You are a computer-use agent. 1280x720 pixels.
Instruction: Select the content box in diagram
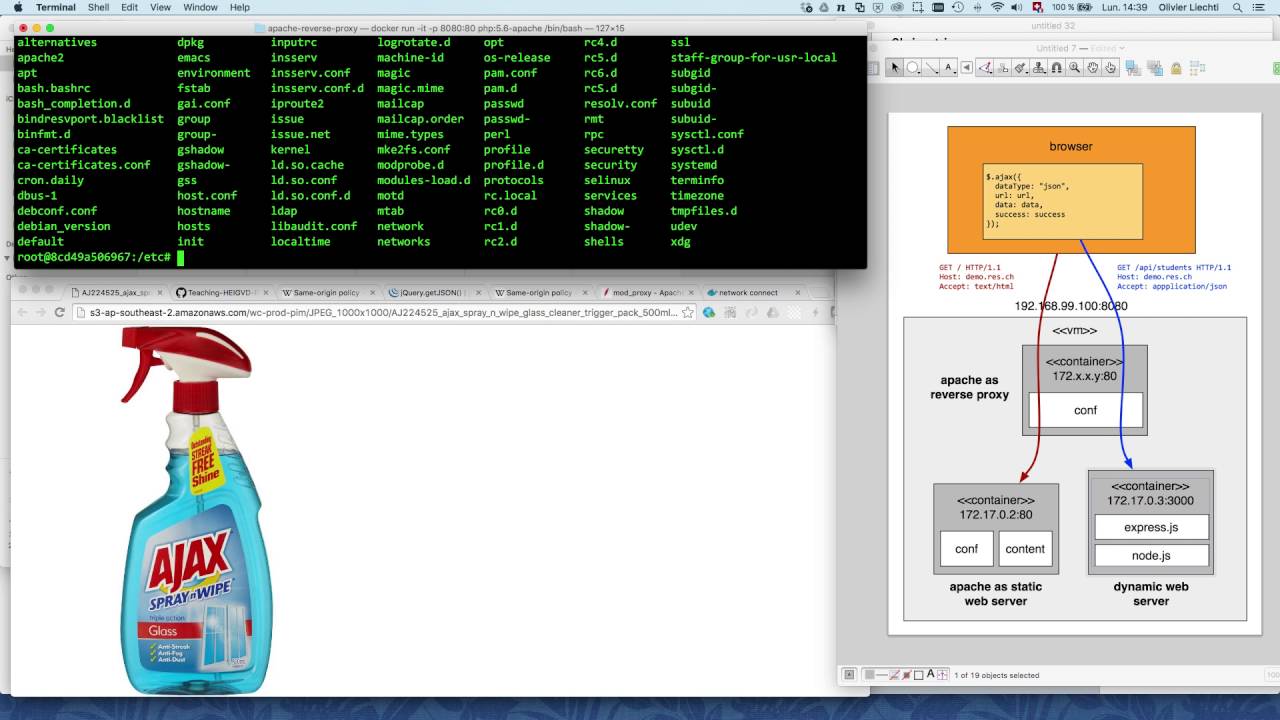tap(1025, 548)
